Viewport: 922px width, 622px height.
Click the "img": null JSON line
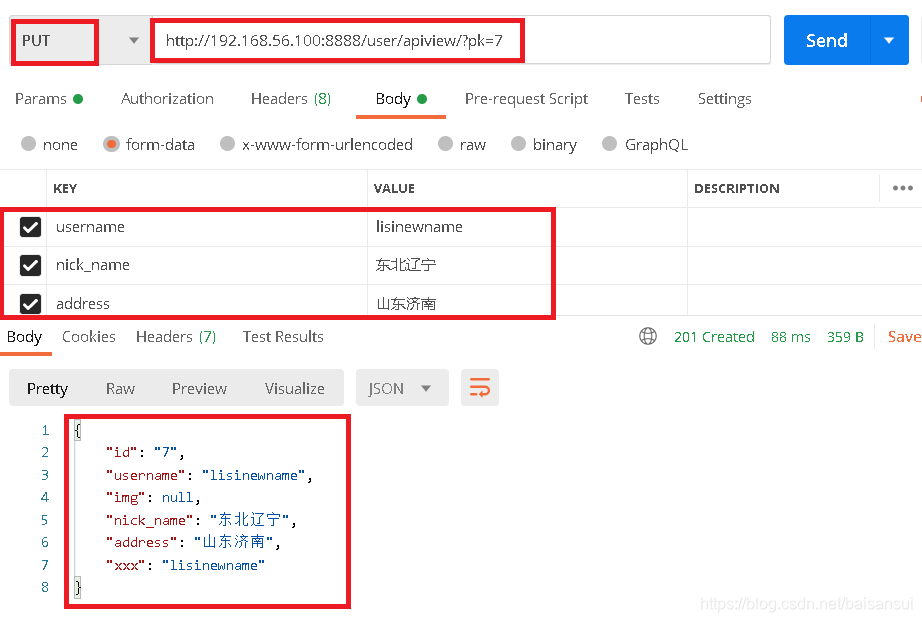click(x=153, y=497)
